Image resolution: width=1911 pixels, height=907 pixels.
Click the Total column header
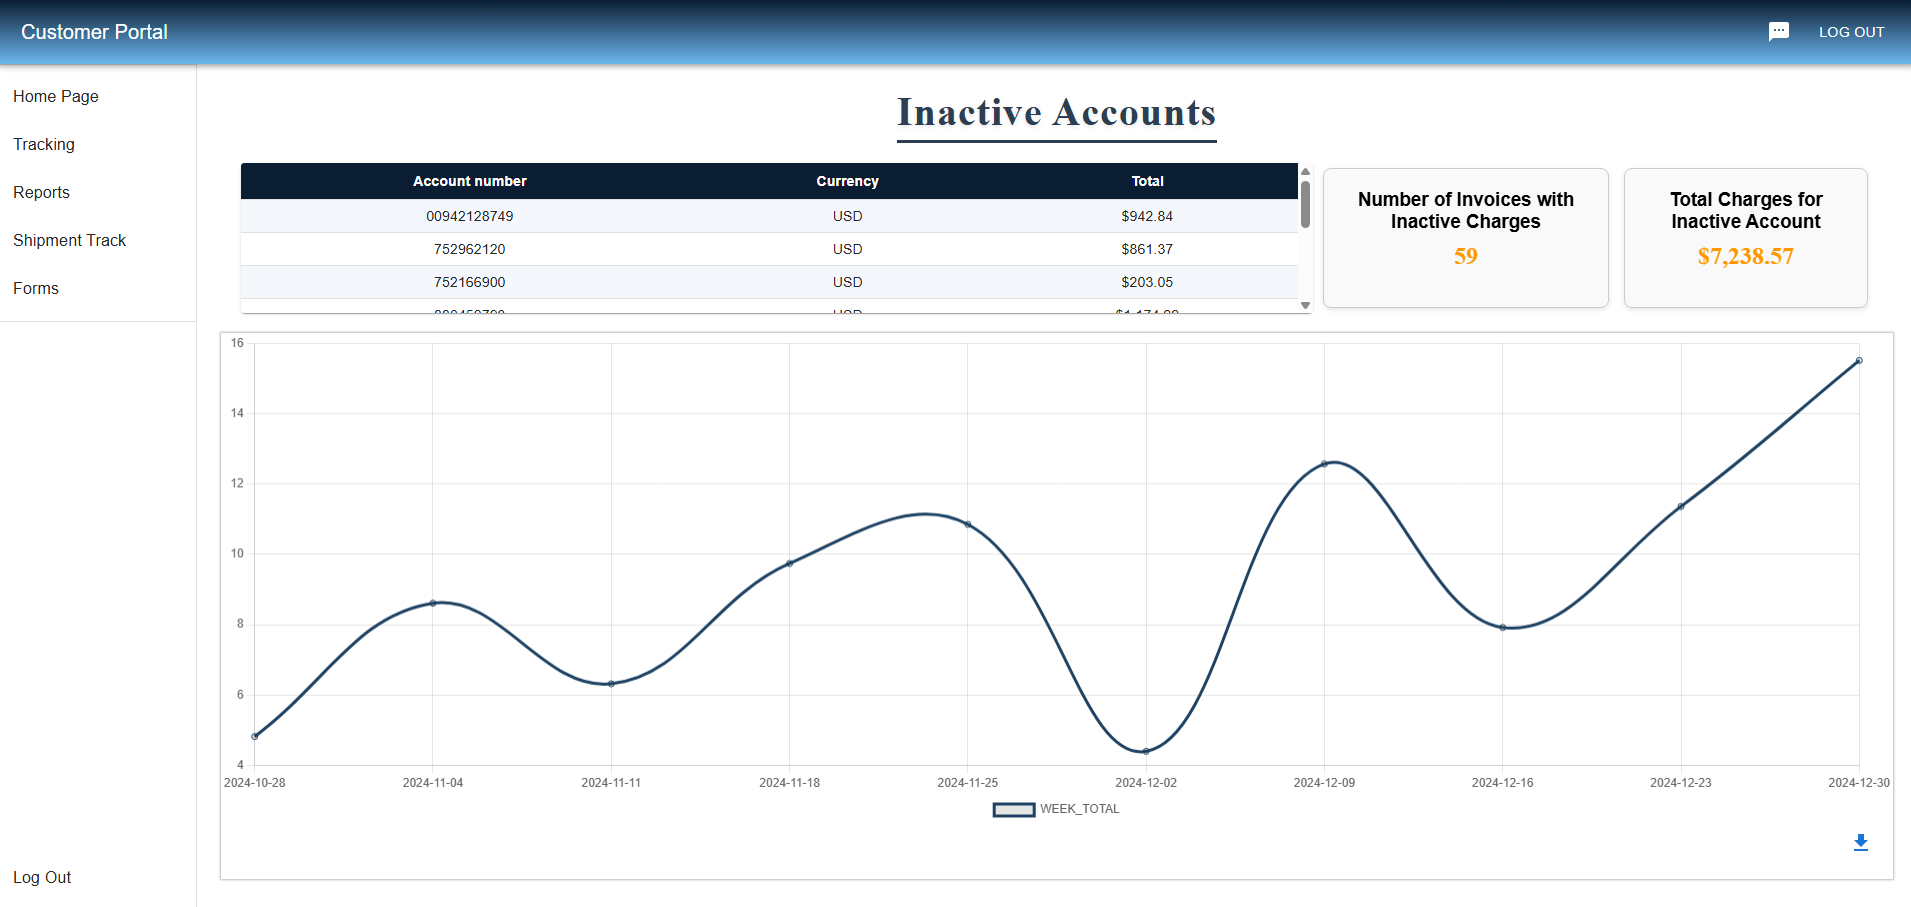point(1147,181)
